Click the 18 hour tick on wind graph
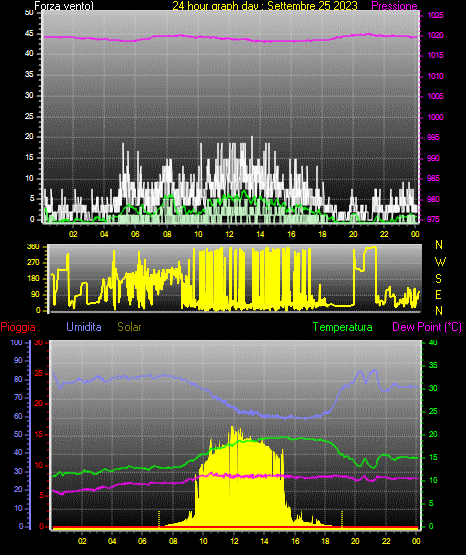This screenshot has width=466, height=555. [322, 234]
